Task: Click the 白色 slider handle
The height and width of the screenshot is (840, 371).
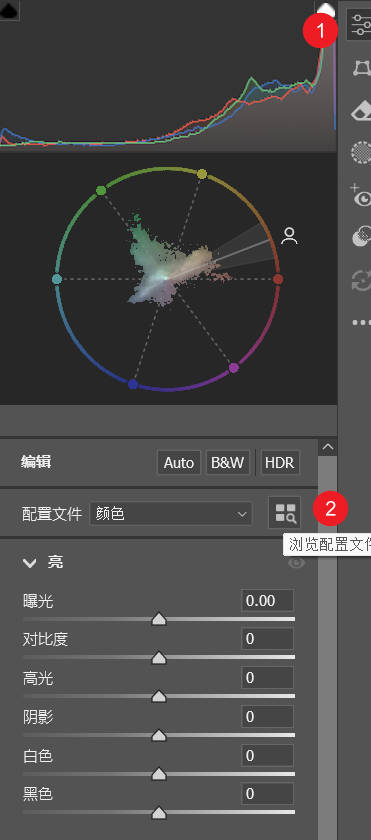Action: [x=159, y=774]
